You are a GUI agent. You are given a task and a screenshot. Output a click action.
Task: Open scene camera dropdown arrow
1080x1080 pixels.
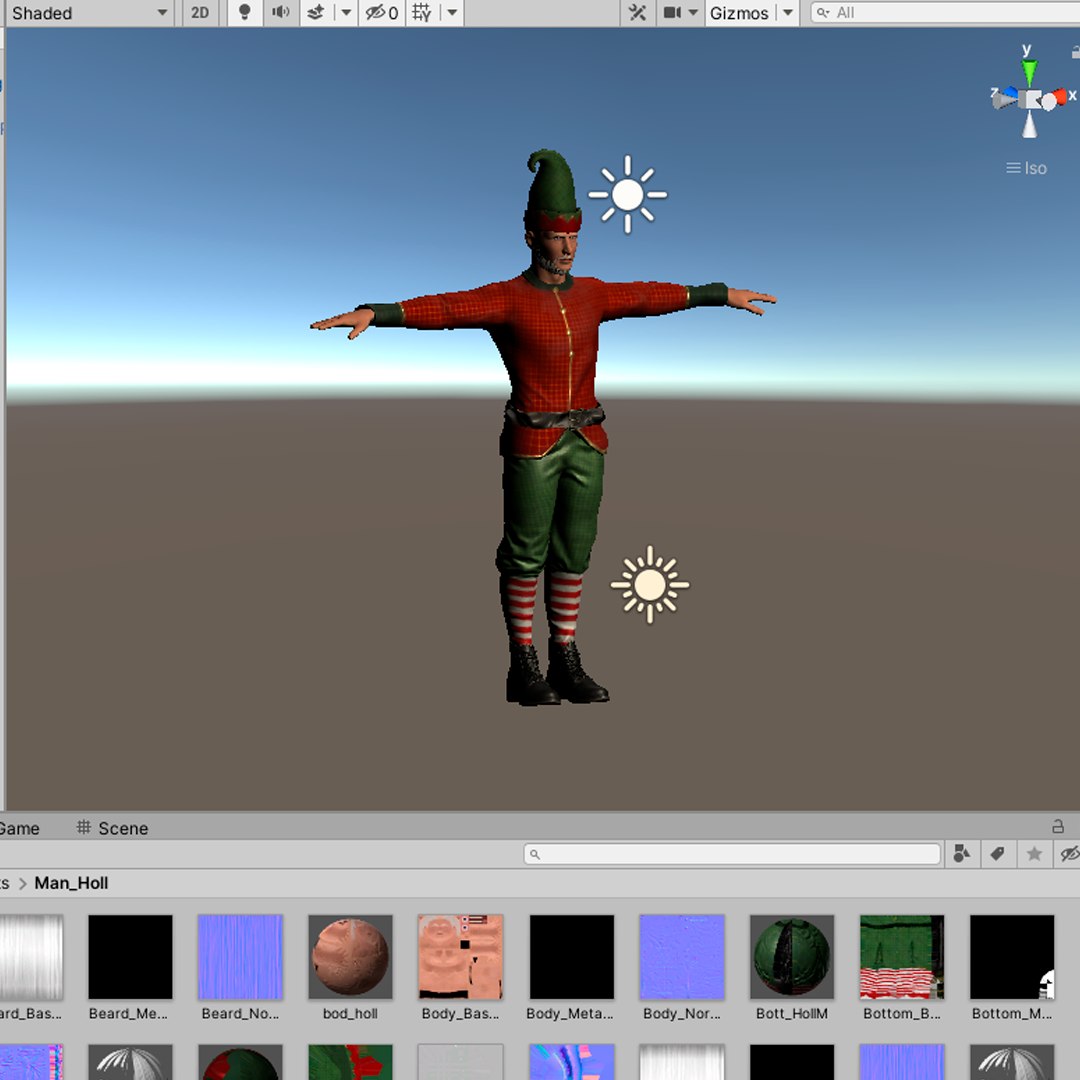[x=694, y=13]
